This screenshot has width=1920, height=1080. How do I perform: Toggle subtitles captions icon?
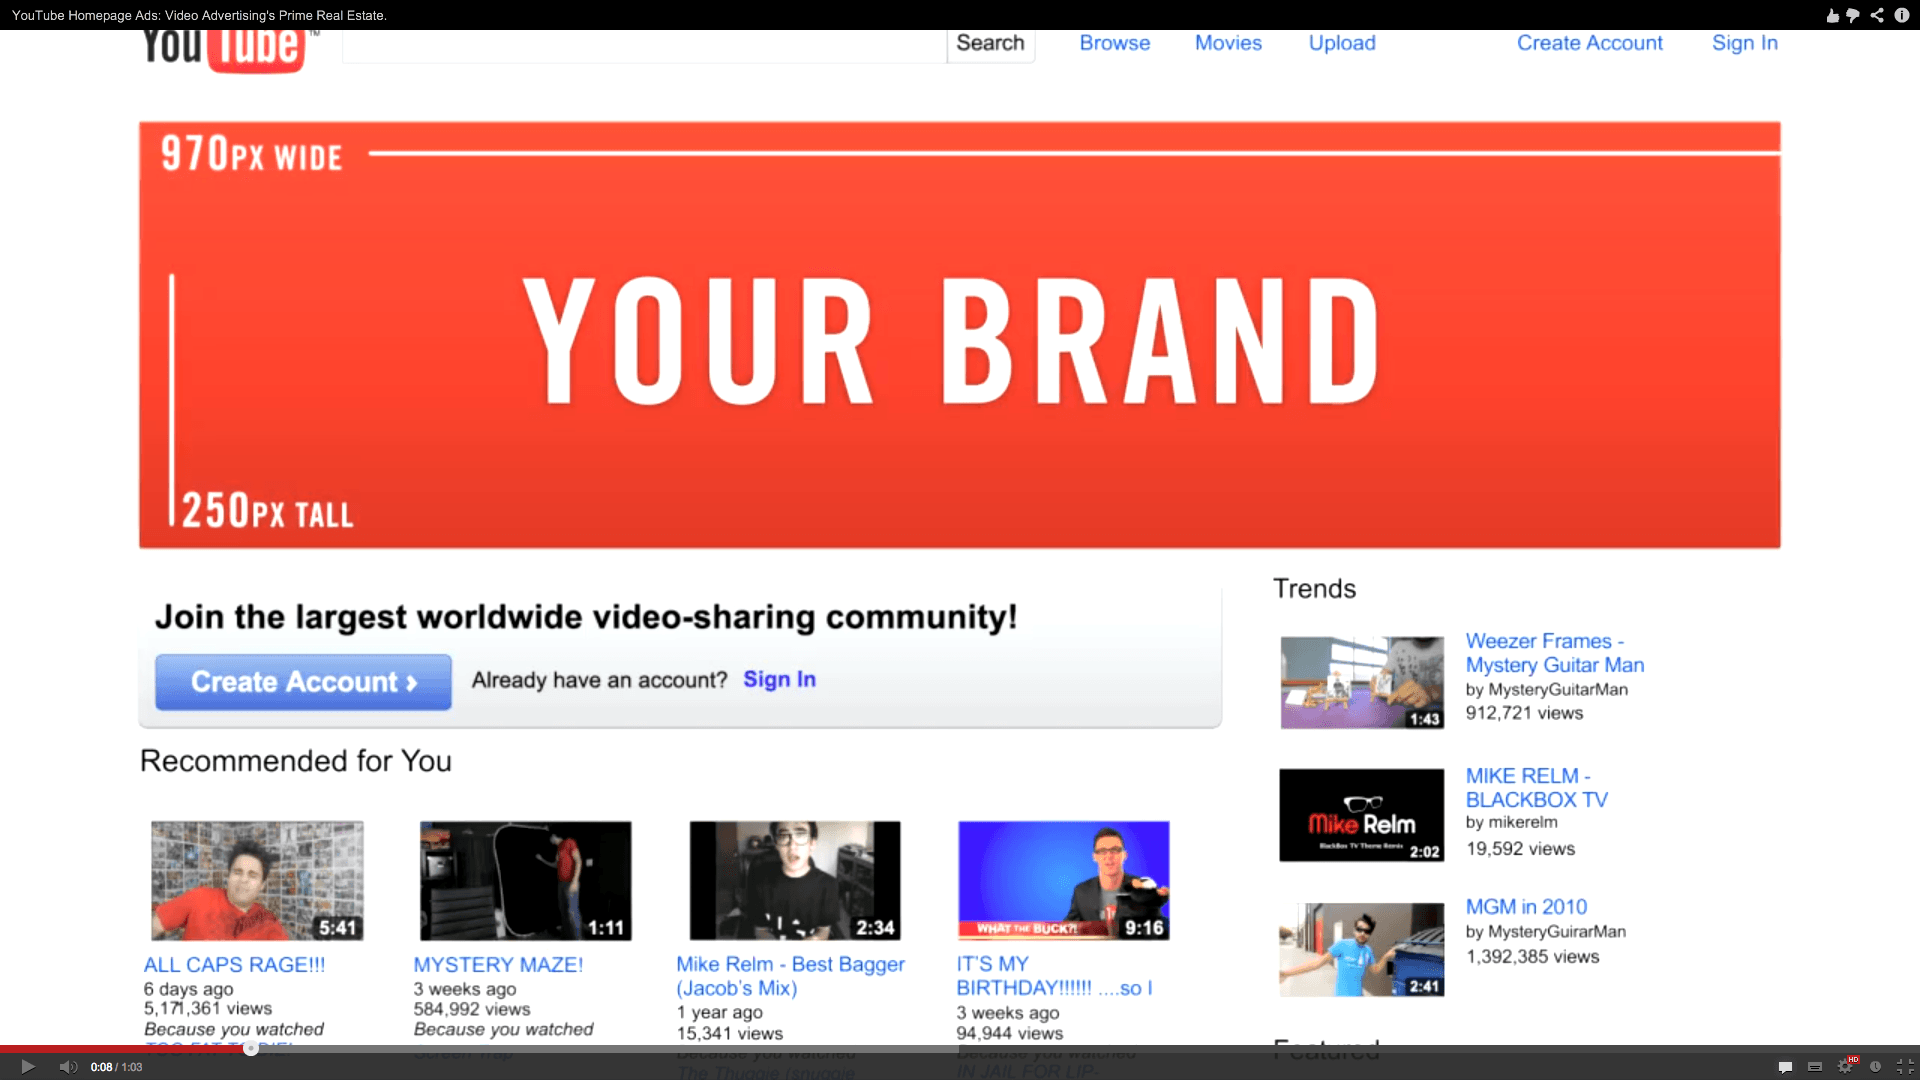(1815, 1067)
